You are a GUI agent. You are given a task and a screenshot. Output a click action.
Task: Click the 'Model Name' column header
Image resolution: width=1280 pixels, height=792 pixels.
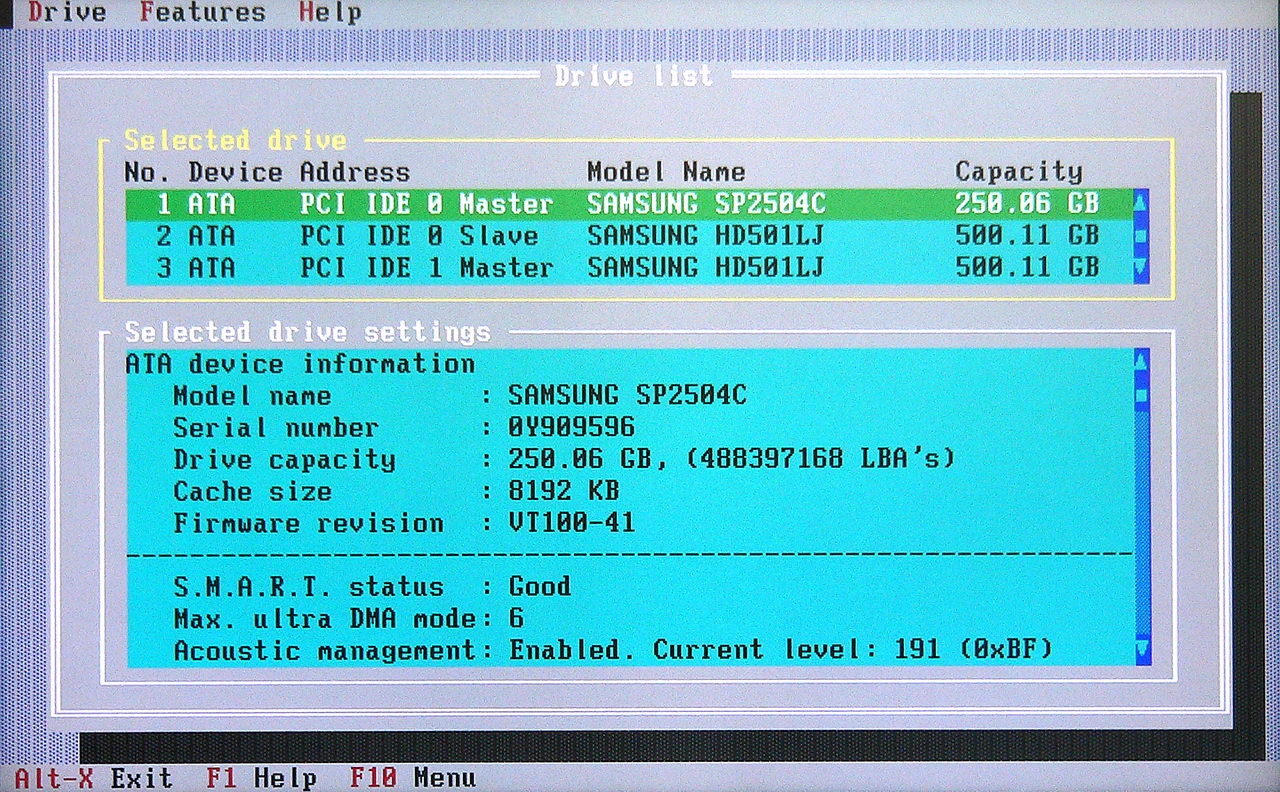[x=666, y=172]
